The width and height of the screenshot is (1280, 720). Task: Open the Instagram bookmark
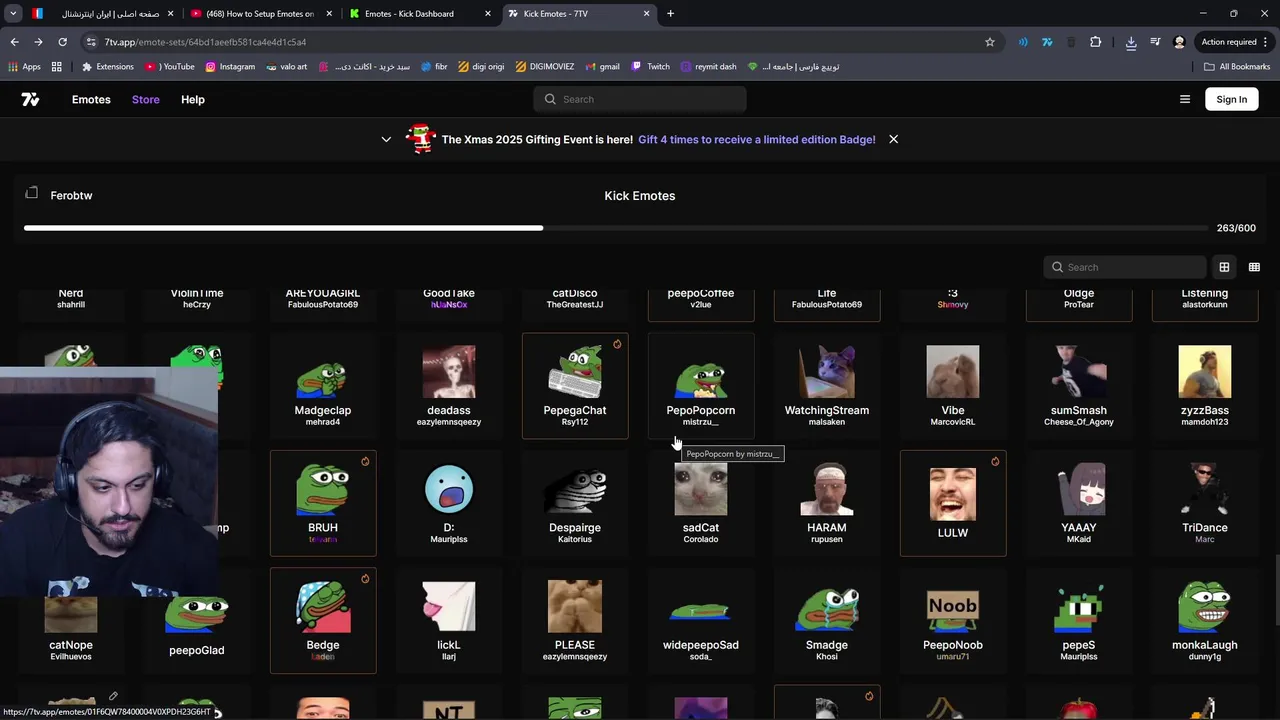coord(230,67)
